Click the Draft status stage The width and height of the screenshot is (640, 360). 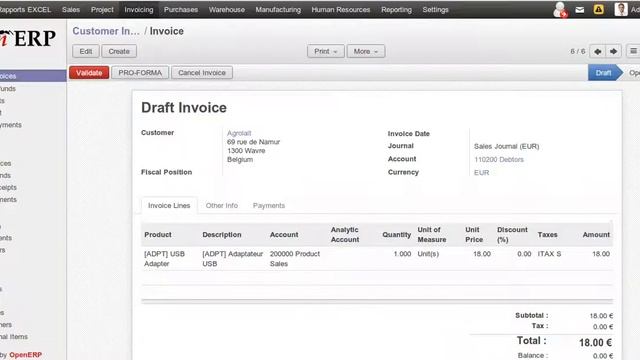pyautogui.click(x=603, y=73)
